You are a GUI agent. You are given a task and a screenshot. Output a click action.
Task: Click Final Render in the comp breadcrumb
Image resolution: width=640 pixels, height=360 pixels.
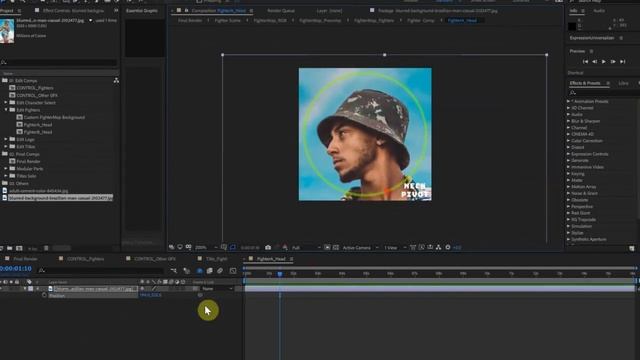pyautogui.click(x=190, y=20)
